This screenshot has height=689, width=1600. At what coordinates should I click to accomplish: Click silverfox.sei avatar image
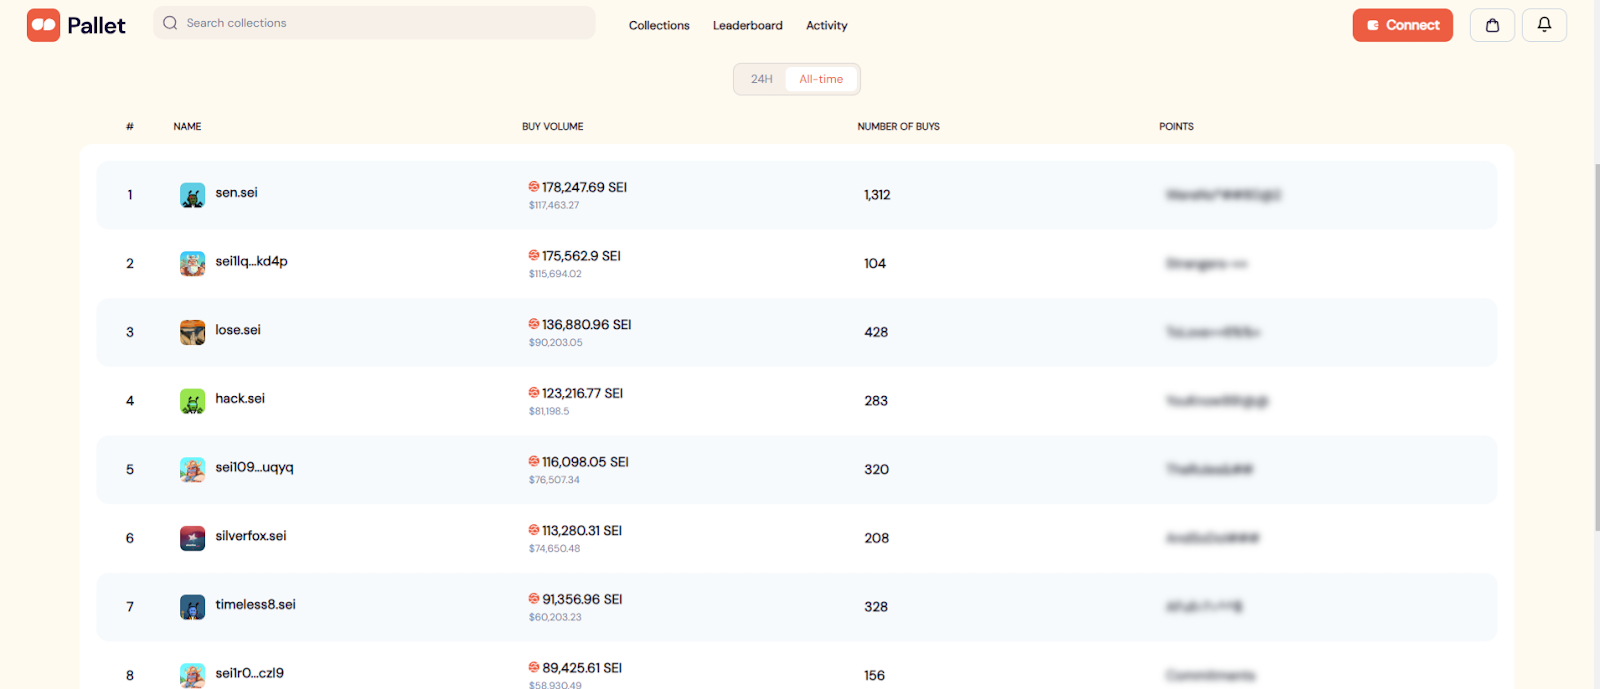coord(192,538)
